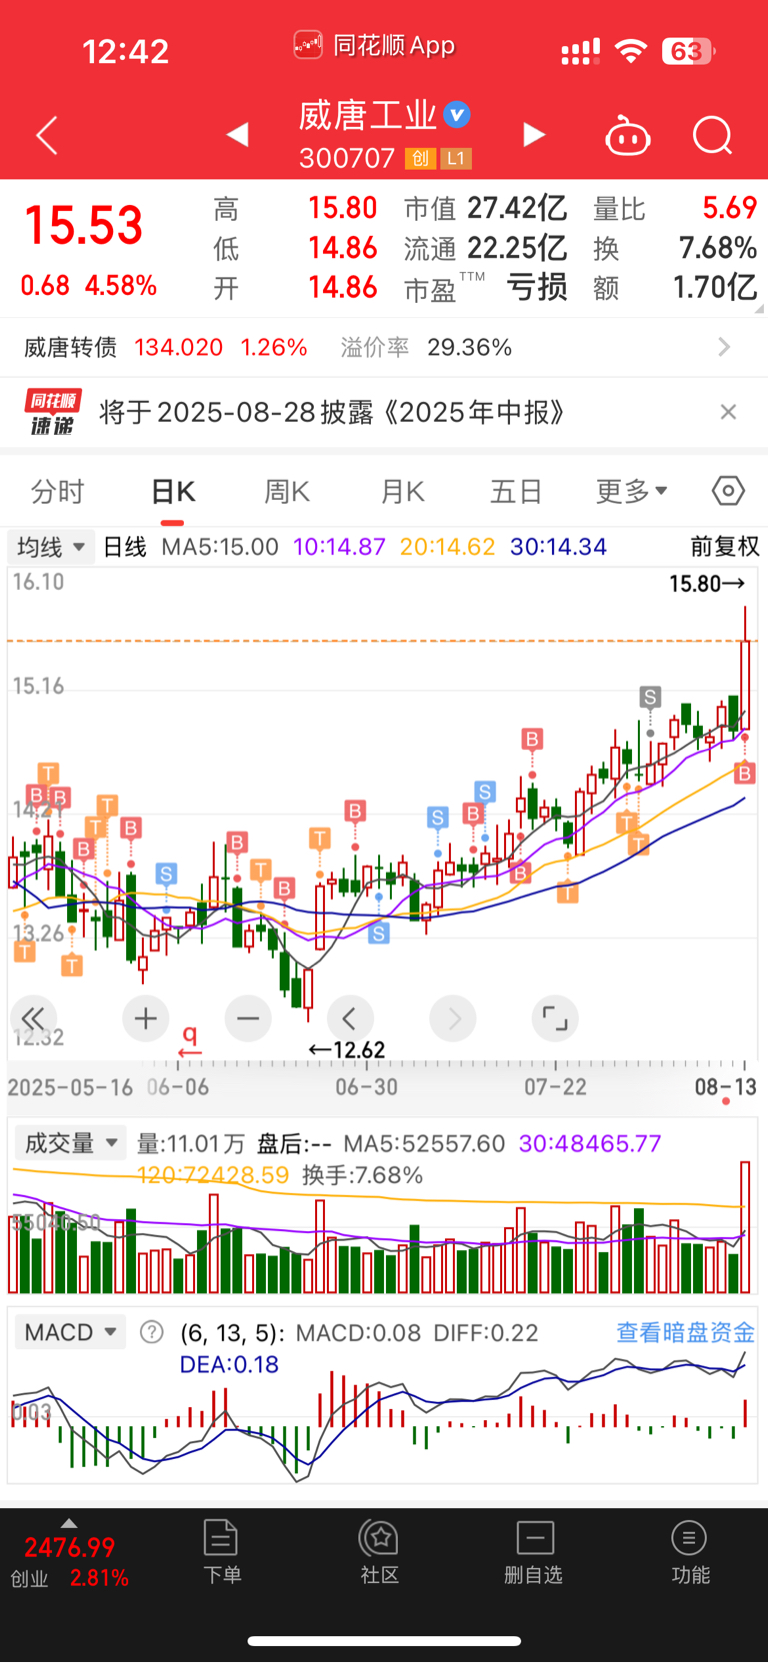Tap the 市值 27.42亿 value
This screenshot has height=1663, width=768.
(517, 208)
